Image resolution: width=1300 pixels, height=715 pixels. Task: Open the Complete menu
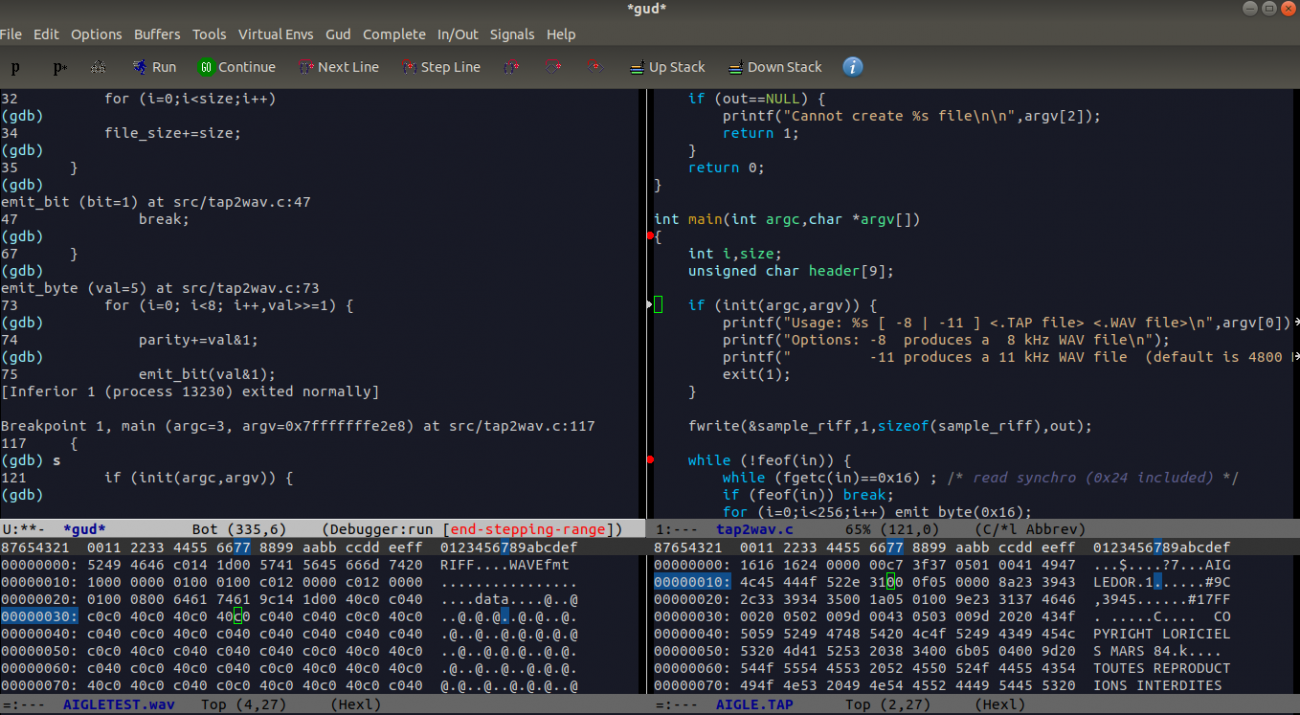tap(394, 34)
